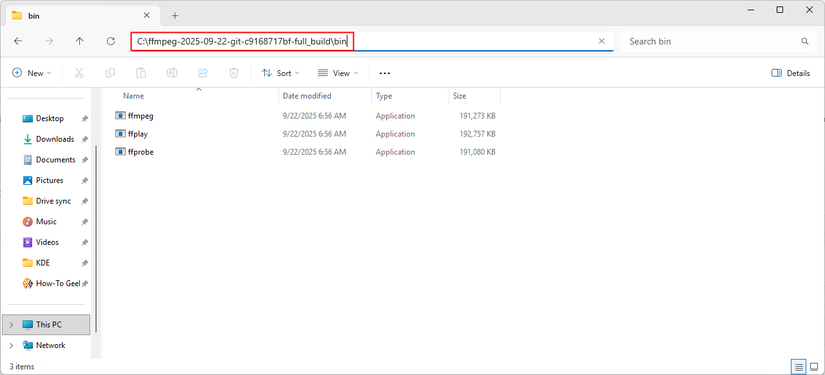Click the navigation pane scrollbar
The width and height of the screenshot is (825, 375).
click(x=96, y=238)
